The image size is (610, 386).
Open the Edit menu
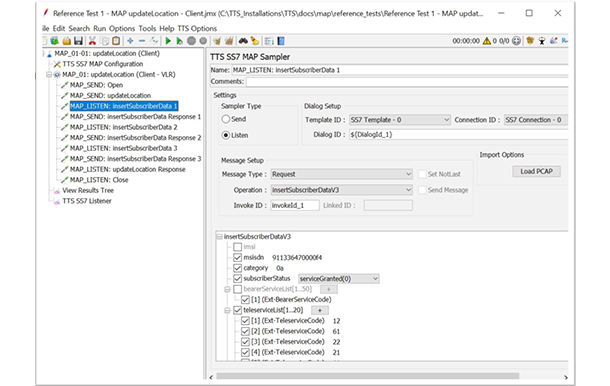point(59,28)
